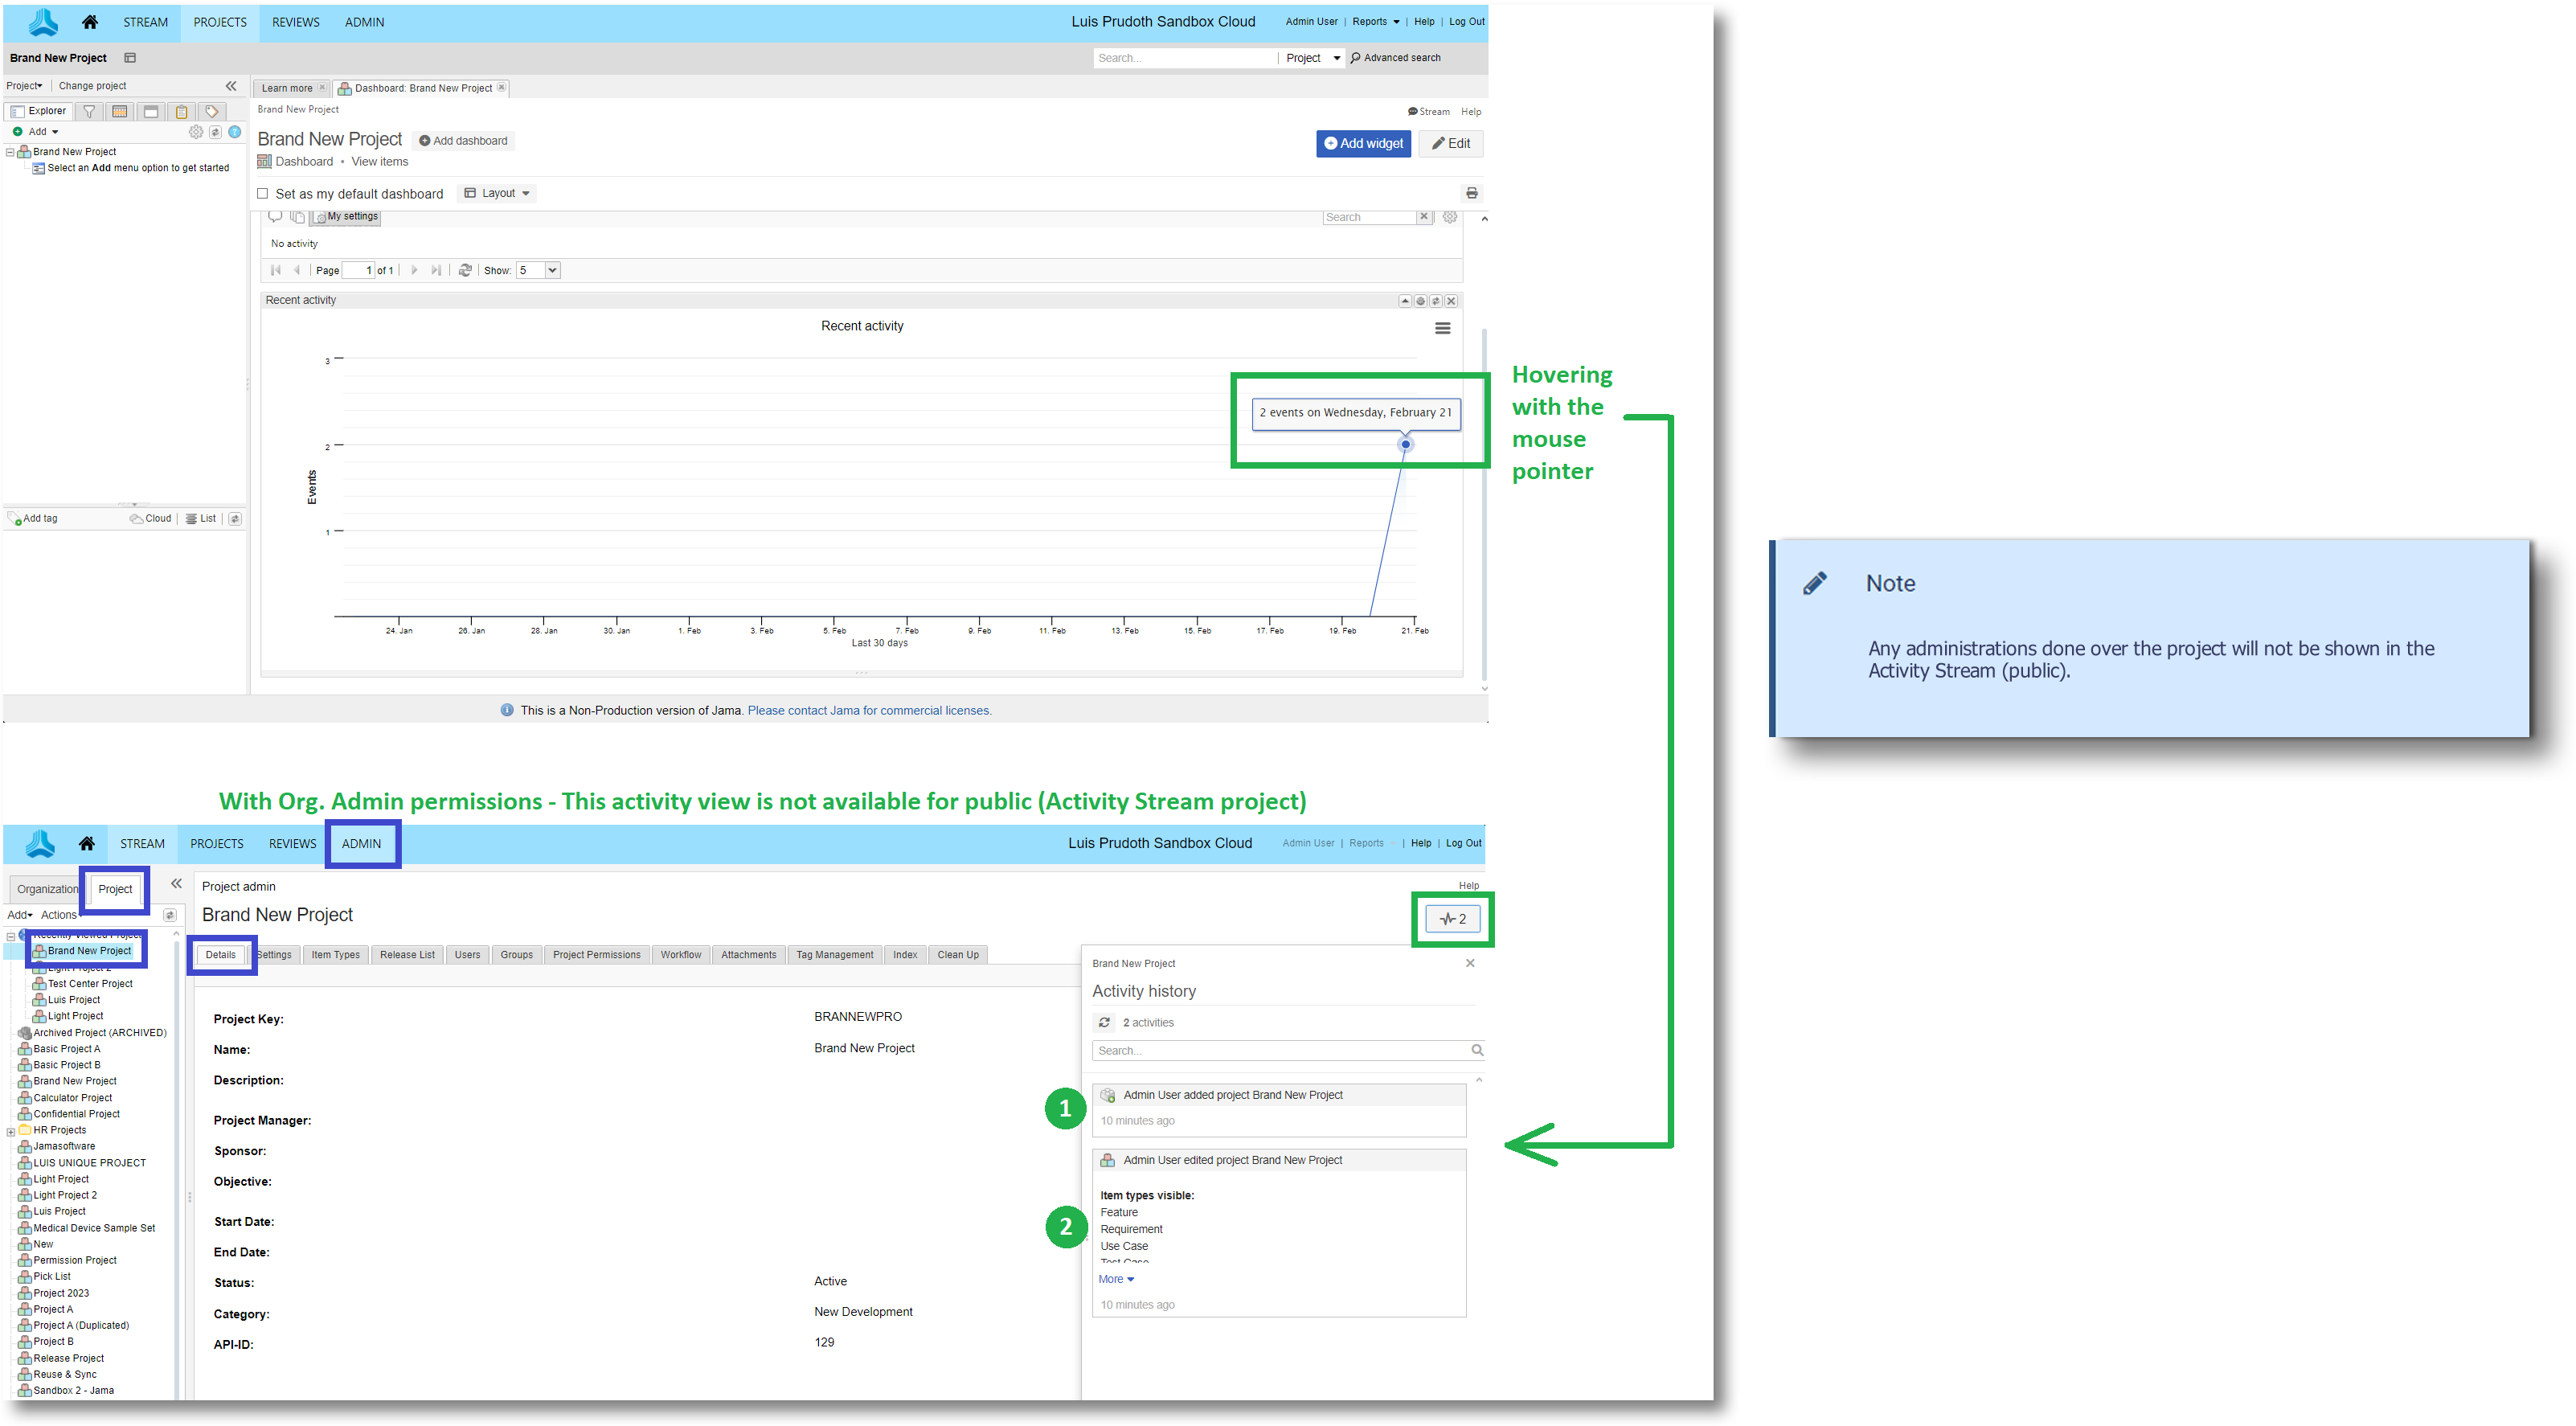Open the Baselines tab icon in explorer panel
Screen dimensions: 2576x1426
click(151, 111)
